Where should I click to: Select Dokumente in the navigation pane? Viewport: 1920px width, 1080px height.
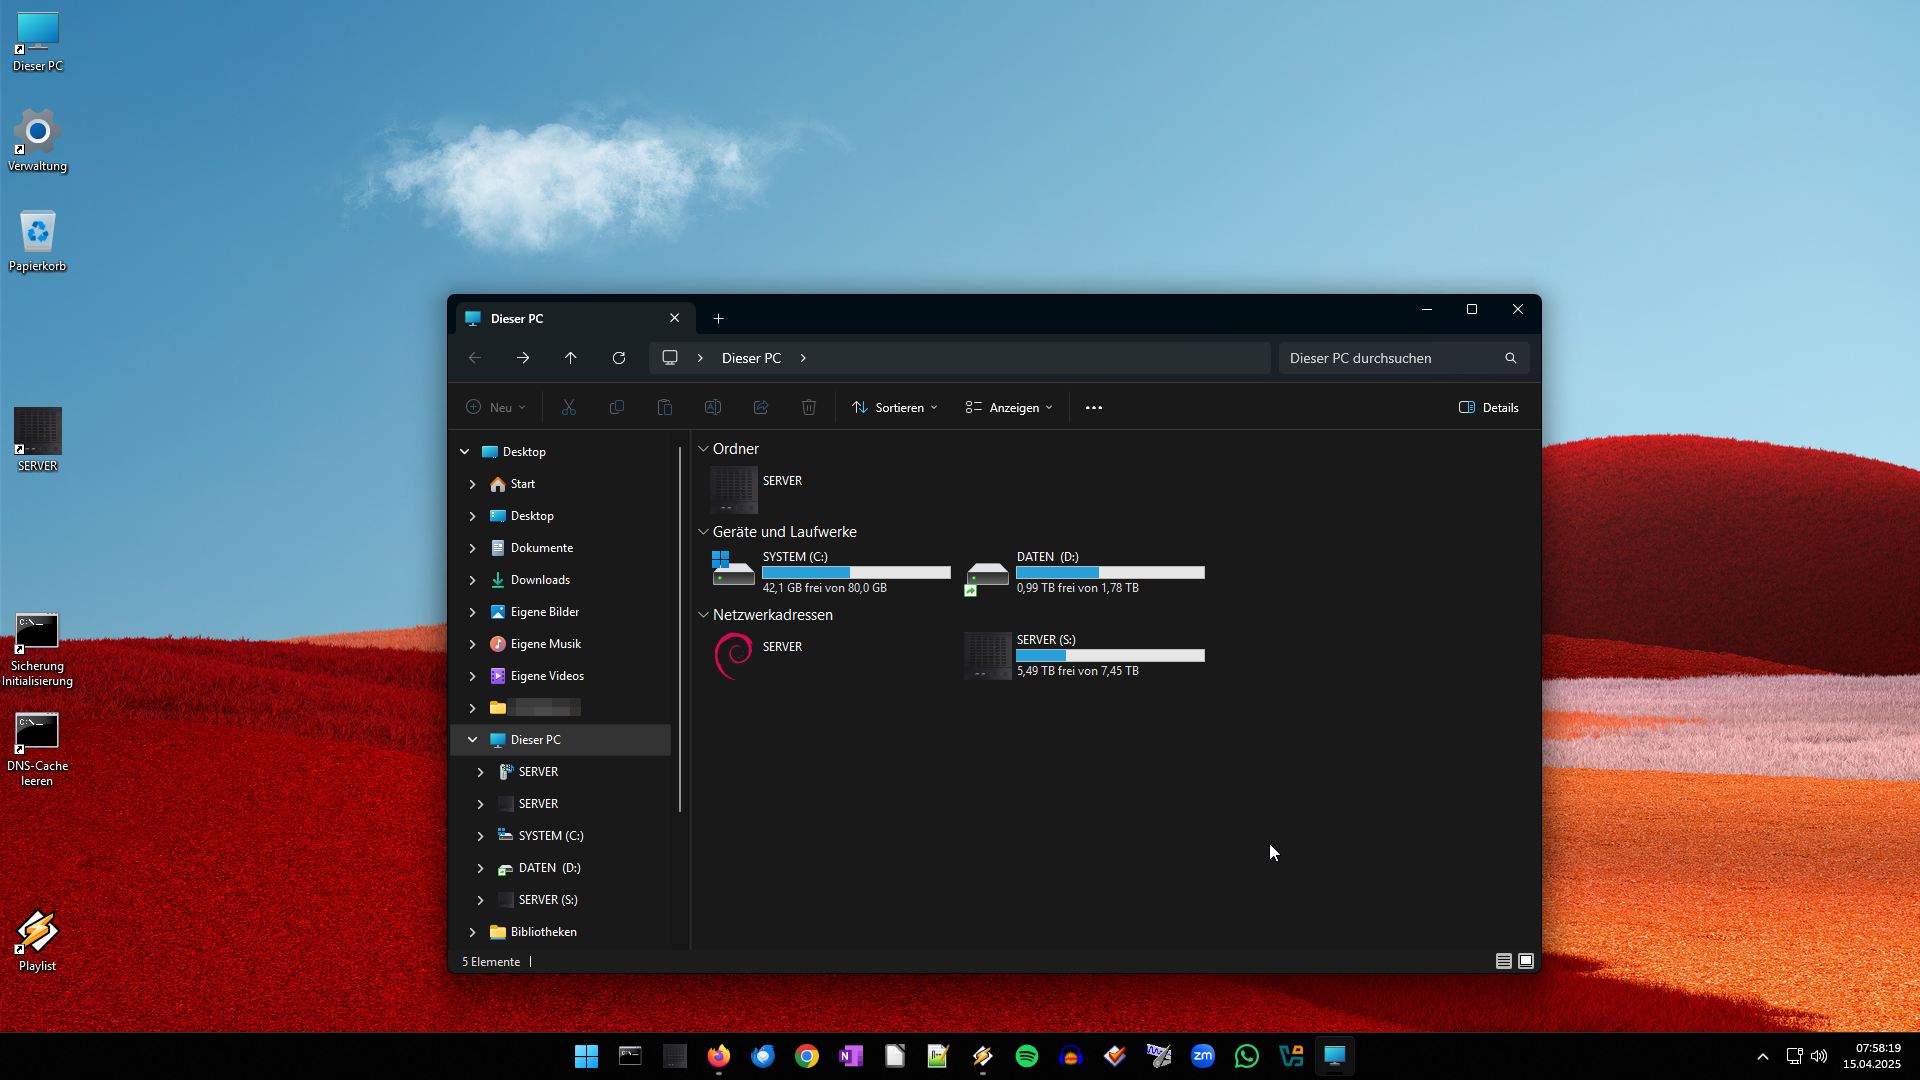541,548
